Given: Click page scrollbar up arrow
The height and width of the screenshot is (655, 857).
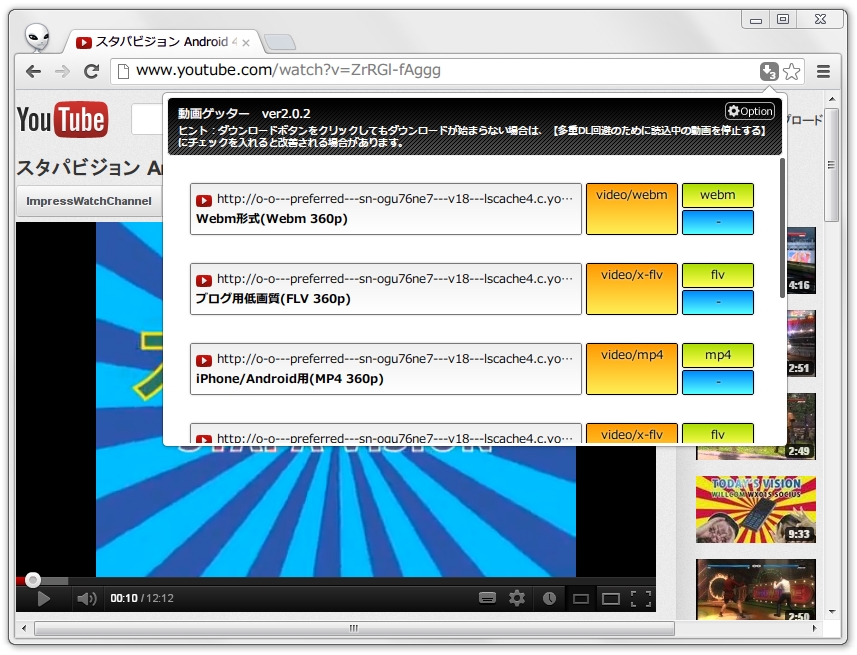Looking at the screenshot, I should [832, 100].
